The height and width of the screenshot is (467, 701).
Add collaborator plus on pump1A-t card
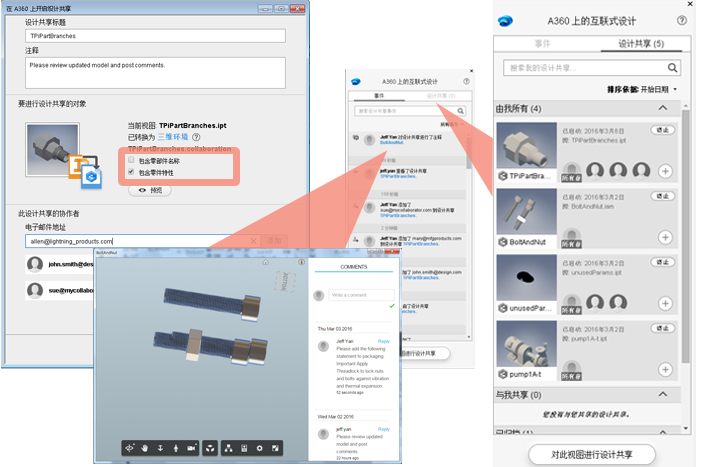[x=665, y=370]
